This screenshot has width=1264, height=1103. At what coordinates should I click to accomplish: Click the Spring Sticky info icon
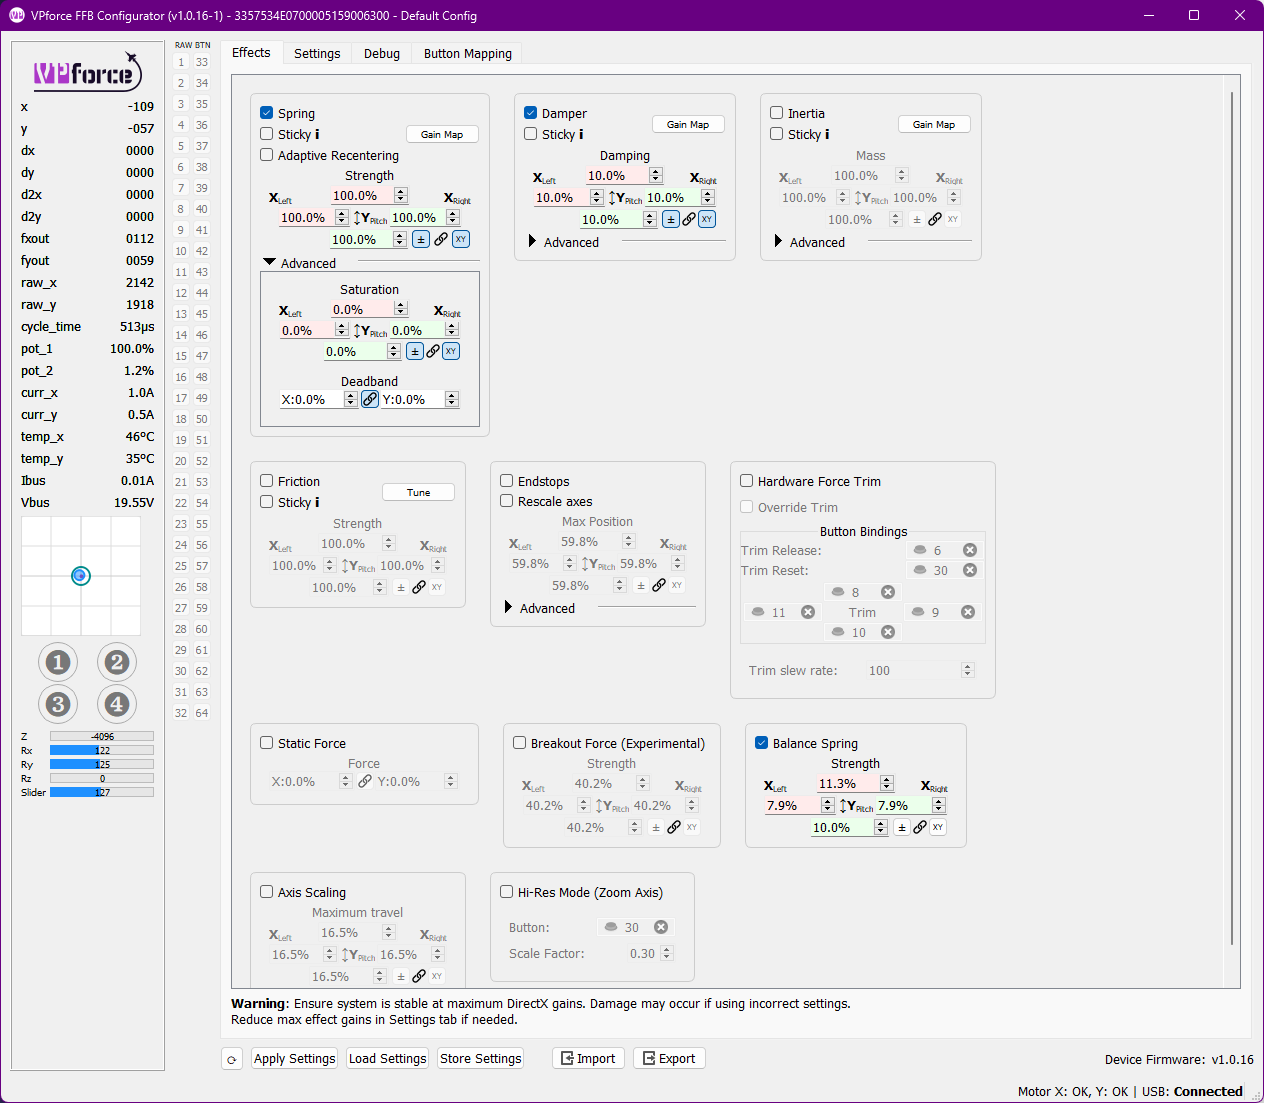[x=317, y=134]
